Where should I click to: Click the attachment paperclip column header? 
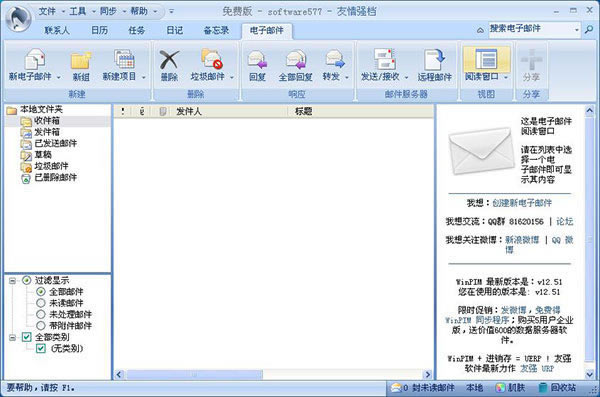(x=142, y=111)
